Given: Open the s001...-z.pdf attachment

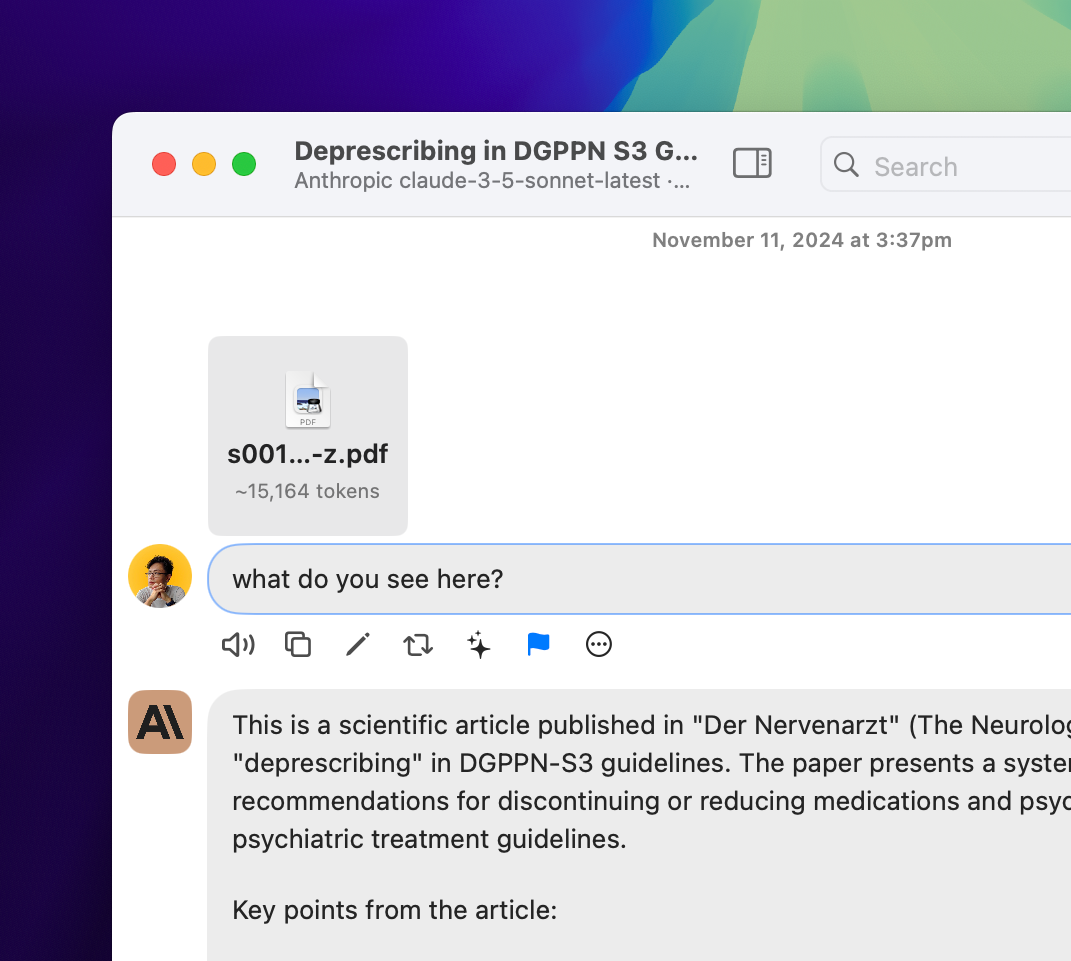Looking at the screenshot, I should [x=307, y=435].
